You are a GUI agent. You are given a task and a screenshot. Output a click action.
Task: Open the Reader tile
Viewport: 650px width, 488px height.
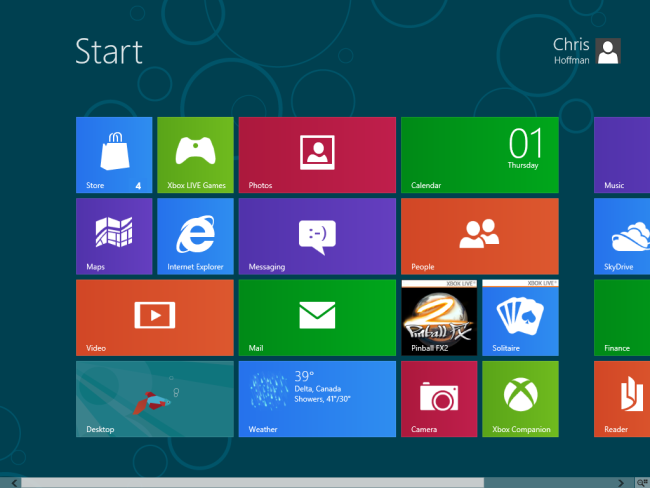[x=622, y=398]
